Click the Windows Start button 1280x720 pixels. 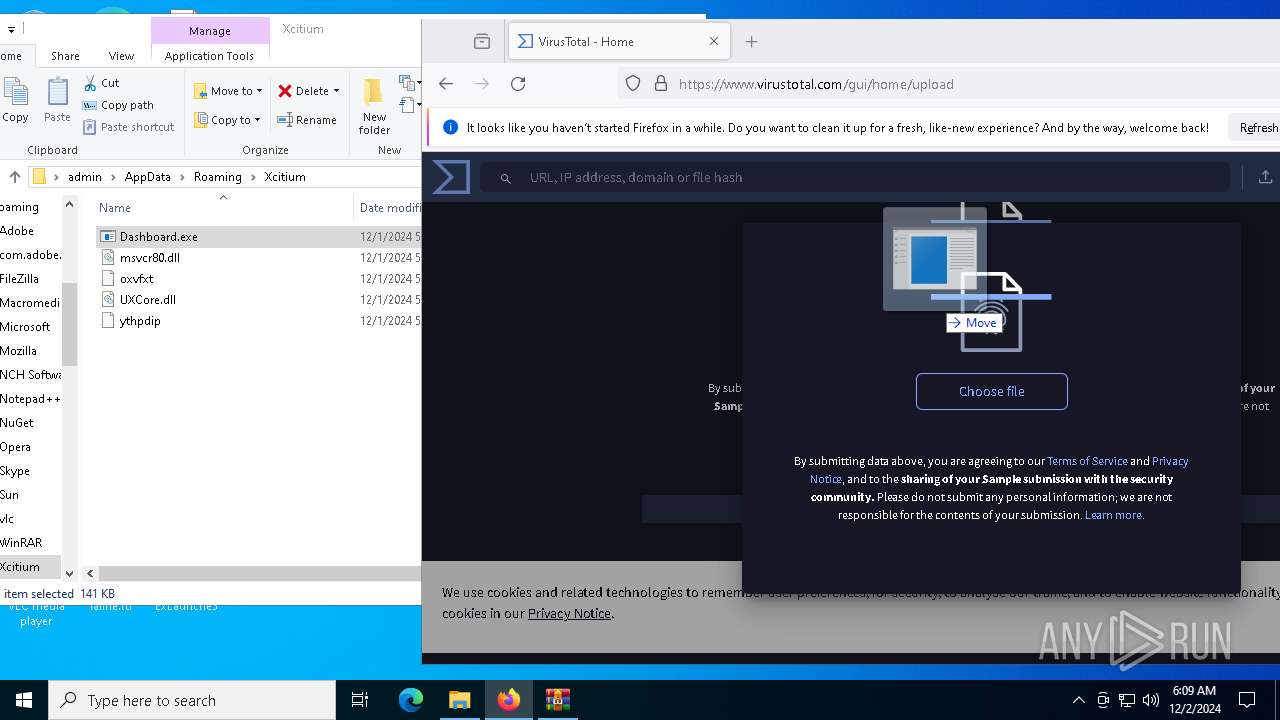[24, 700]
